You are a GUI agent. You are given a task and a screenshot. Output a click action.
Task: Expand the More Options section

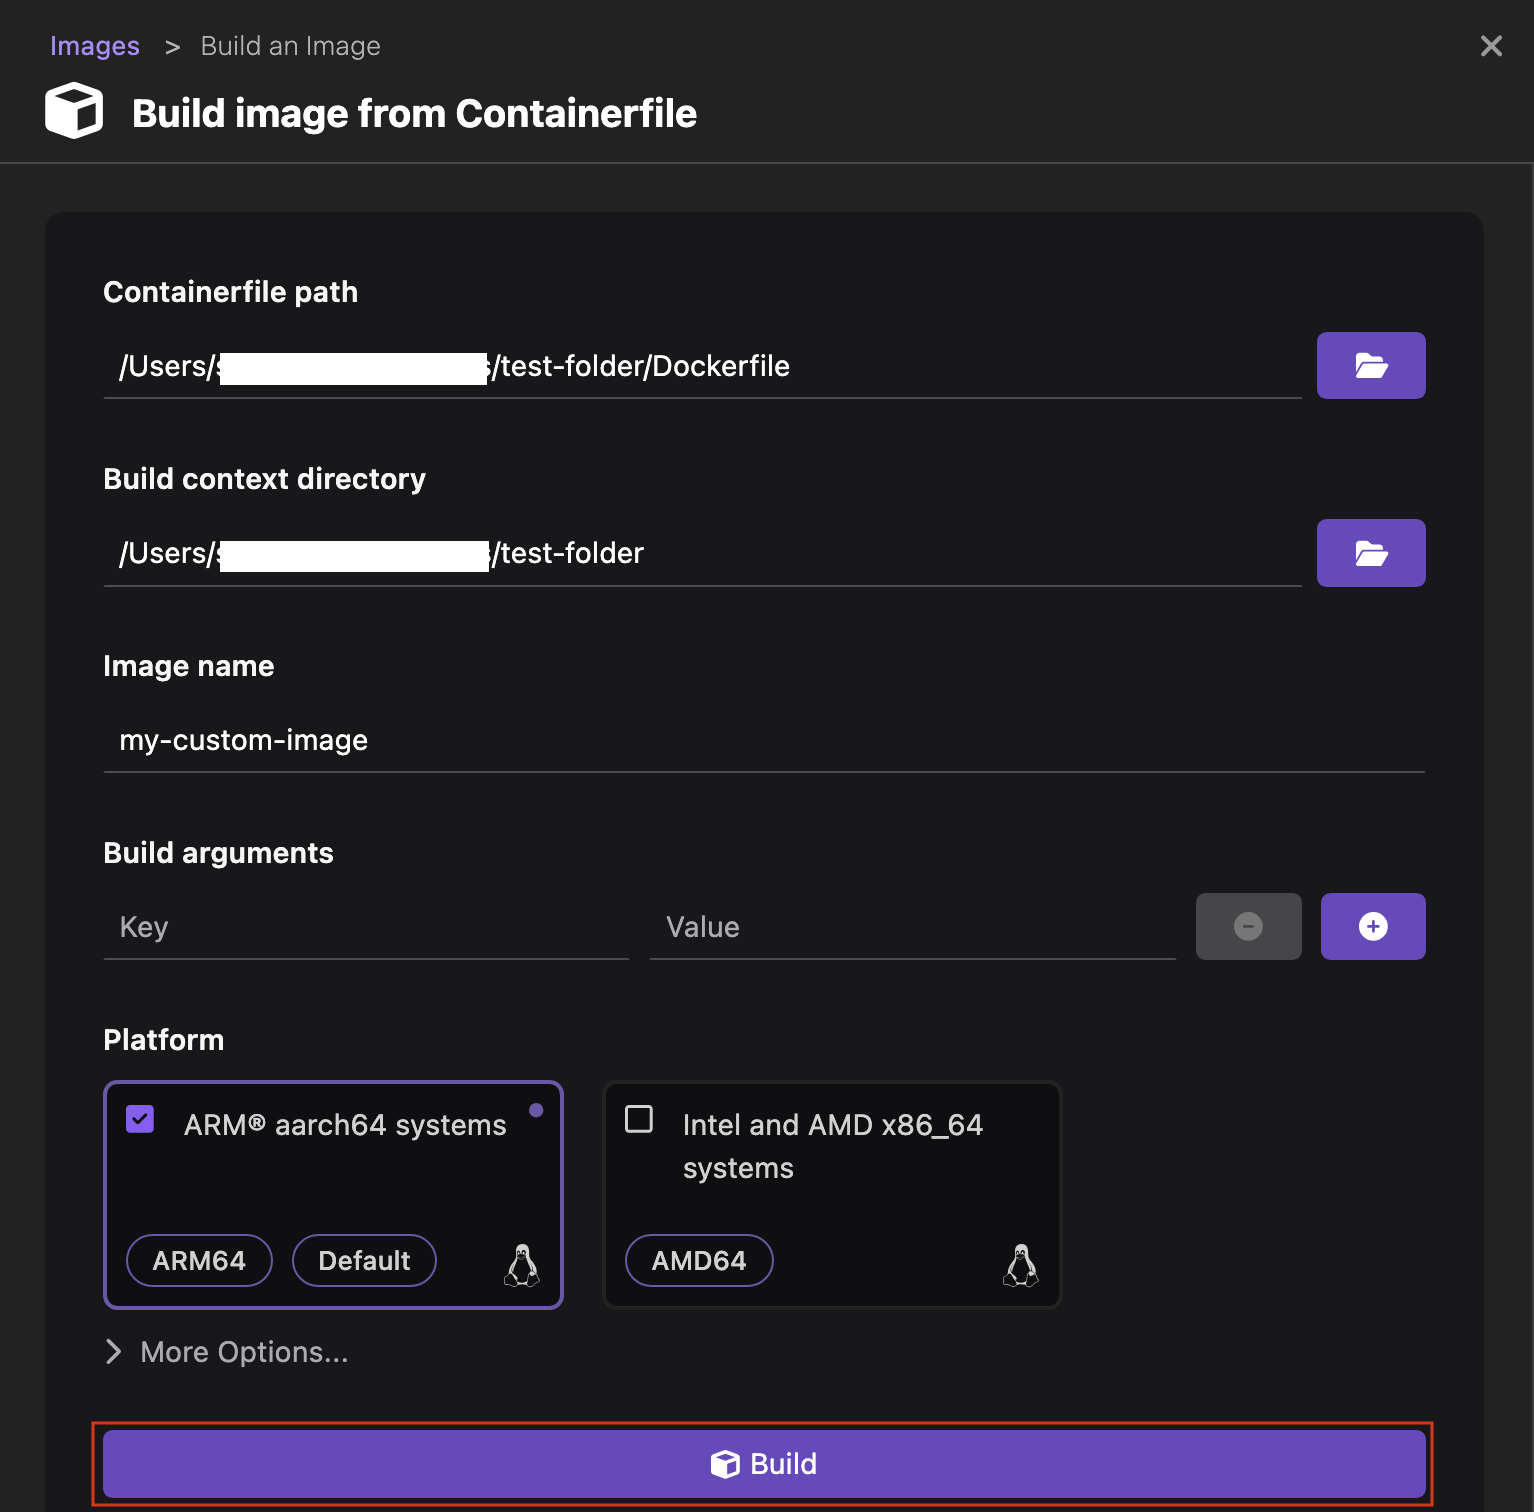pos(225,1352)
